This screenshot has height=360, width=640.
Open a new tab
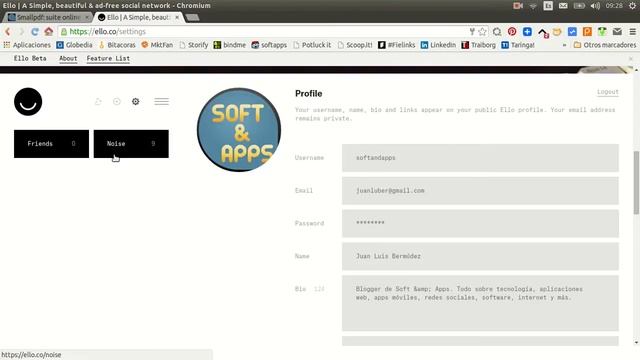[192, 17]
